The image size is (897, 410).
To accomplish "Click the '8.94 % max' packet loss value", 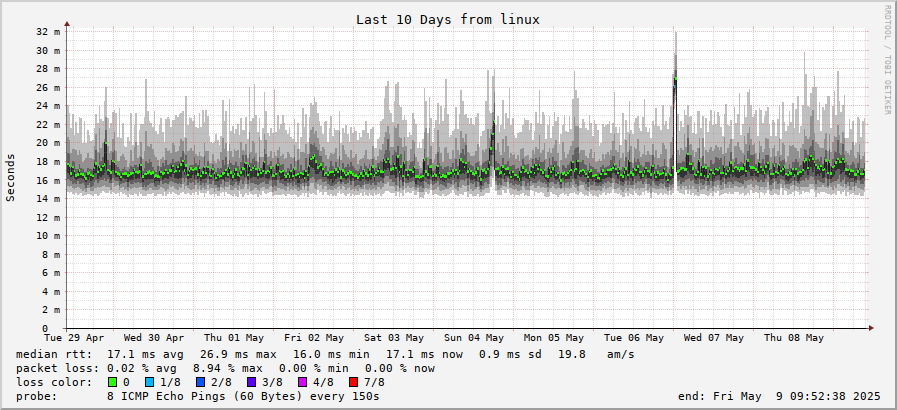I will (228, 368).
